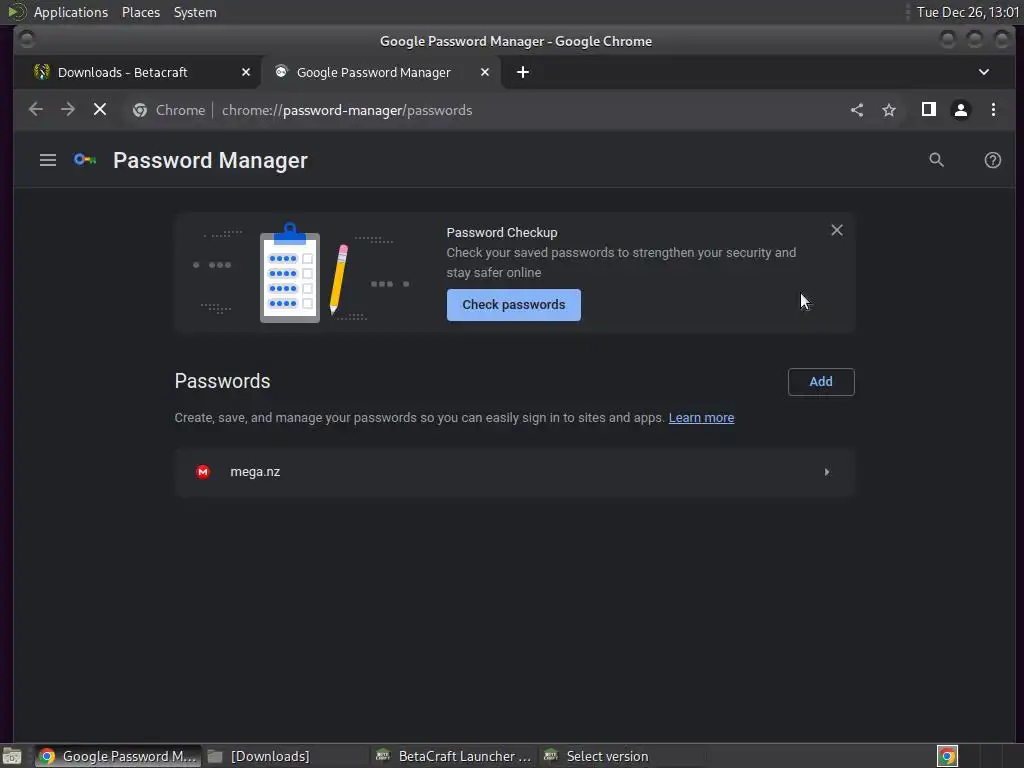The width and height of the screenshot is (1024, 768).
Task: Click the Chrome site info chip
Action: click(x=169, y=110)
